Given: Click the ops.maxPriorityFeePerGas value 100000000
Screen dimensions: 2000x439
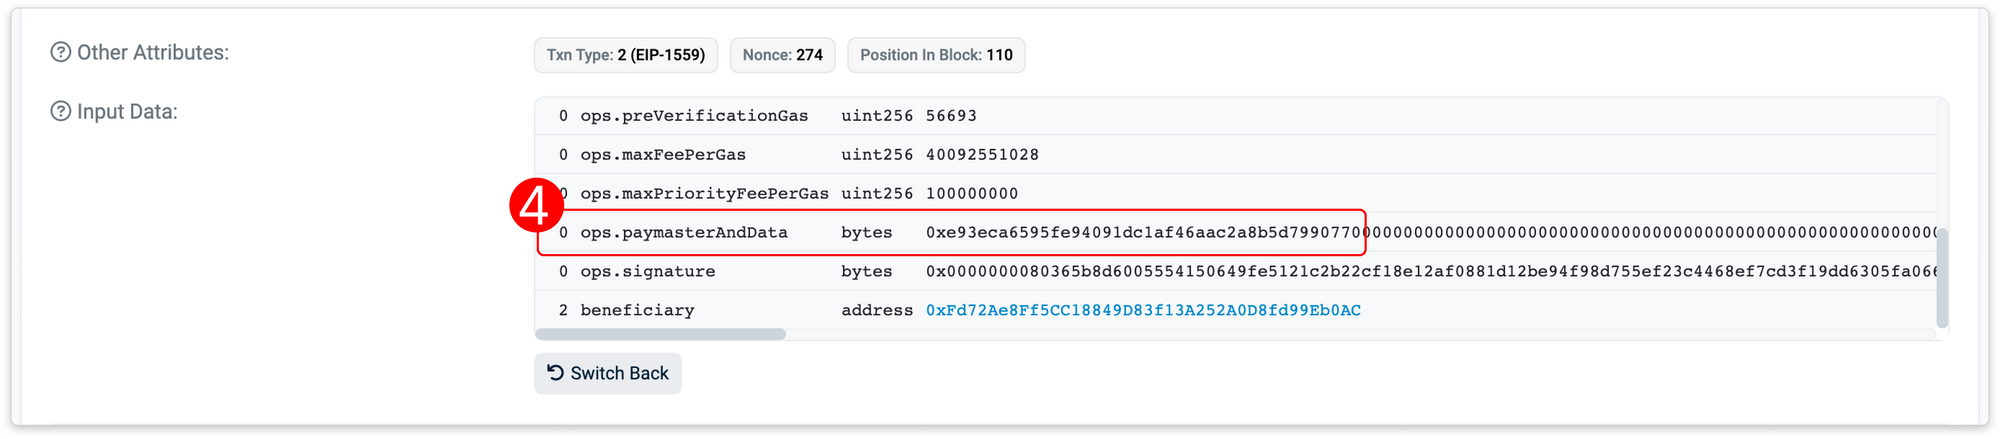Looking at the screenshot, I should coord(972,194).
